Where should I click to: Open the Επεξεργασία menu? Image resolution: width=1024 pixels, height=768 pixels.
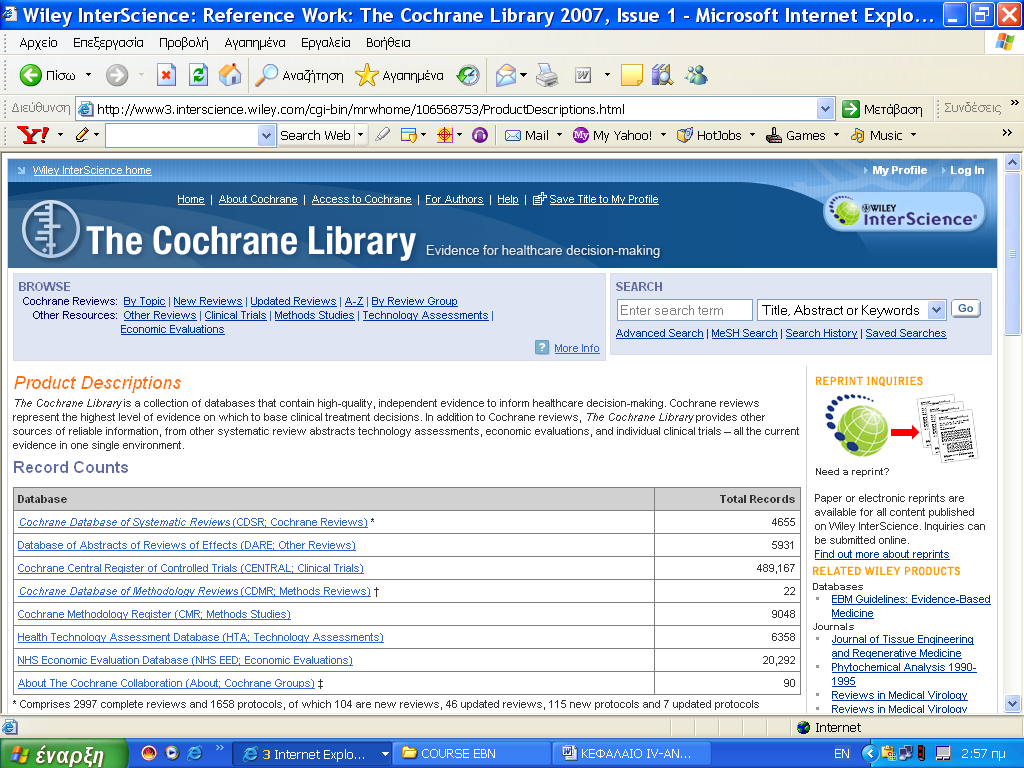(x=108, y=43)
